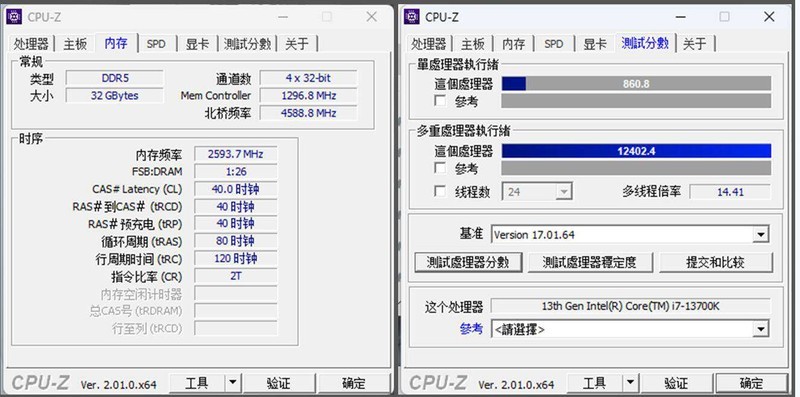Click 确定 button in left window
This screenshot has height=397, width=800.
354,383
